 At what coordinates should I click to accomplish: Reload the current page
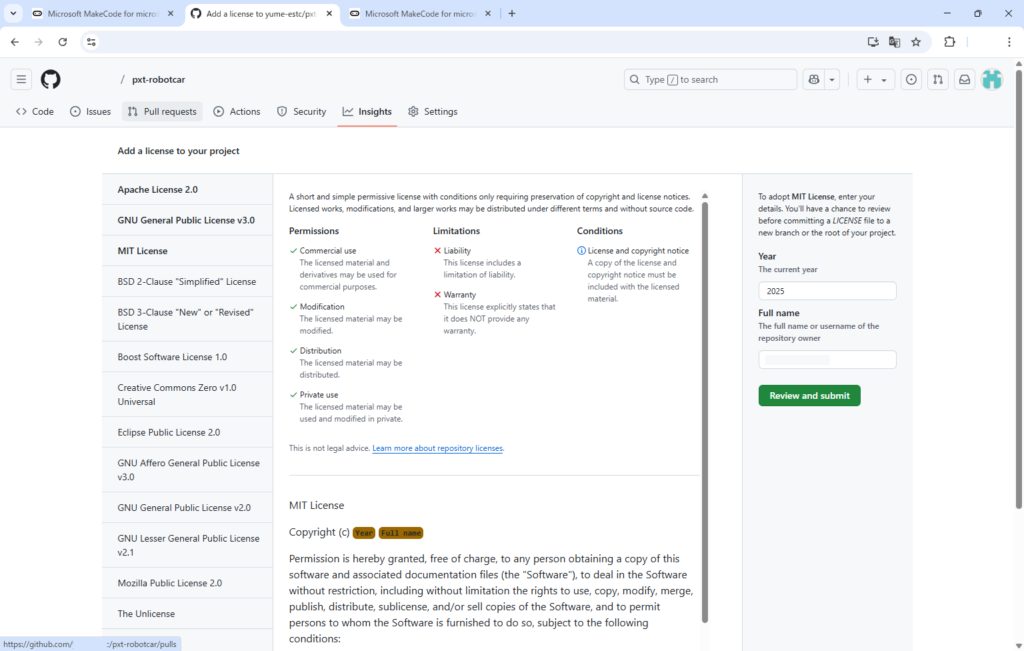click(x=63, y=42)
